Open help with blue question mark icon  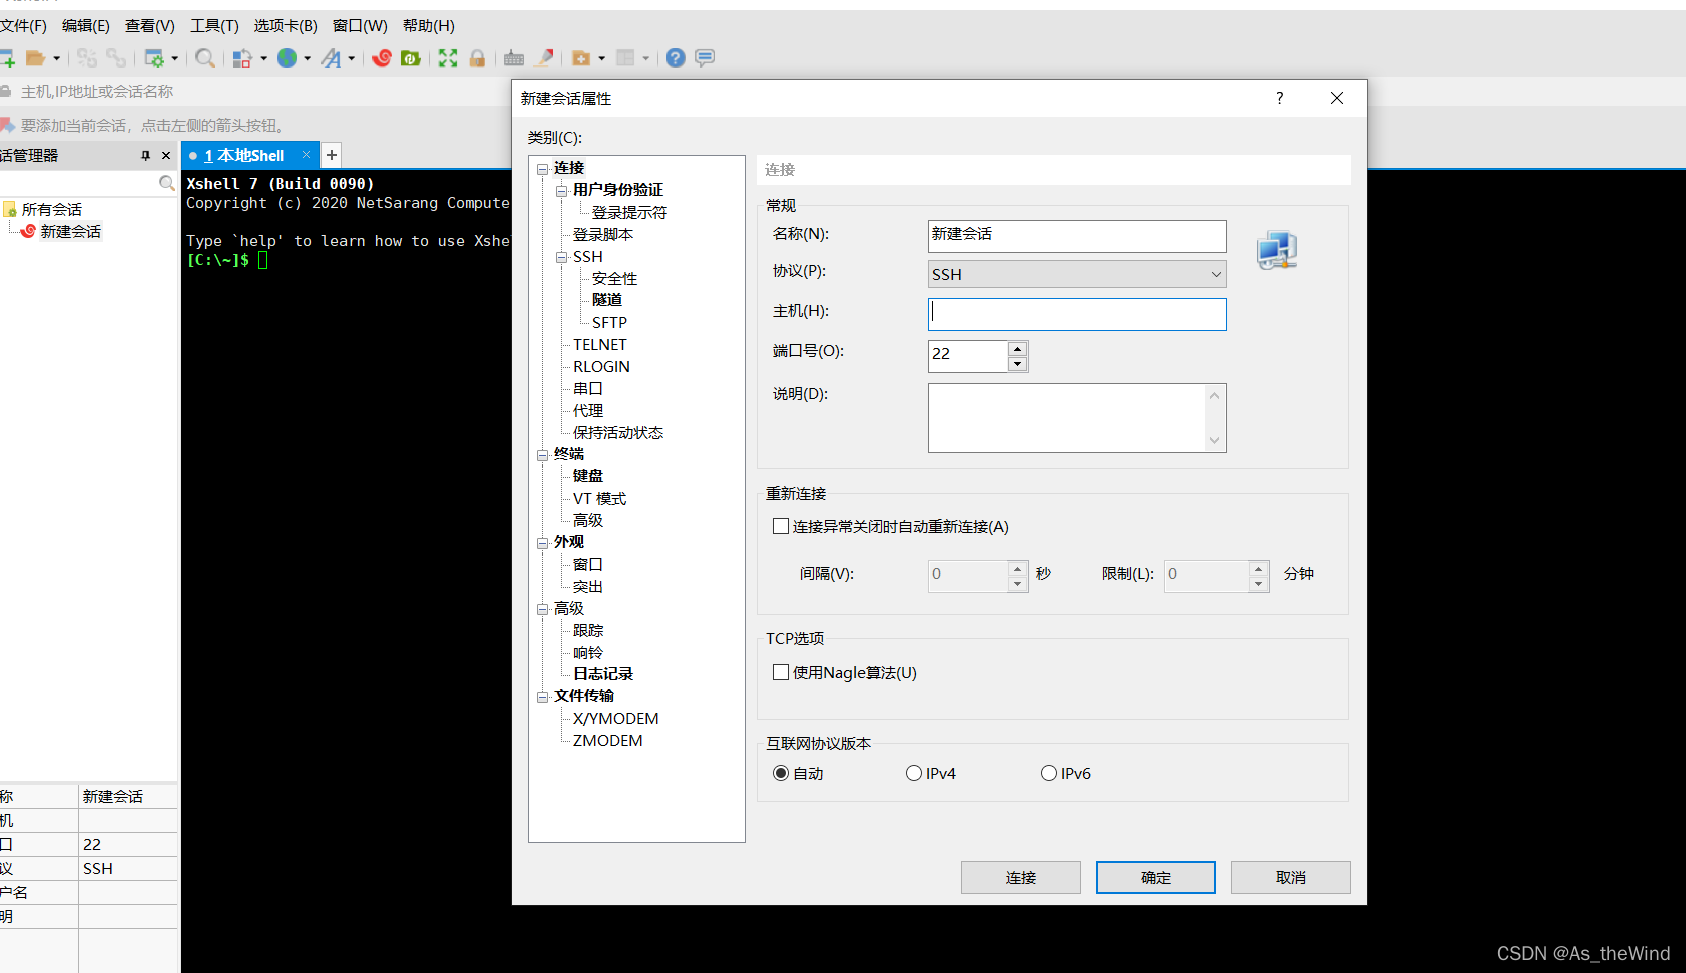676,58
